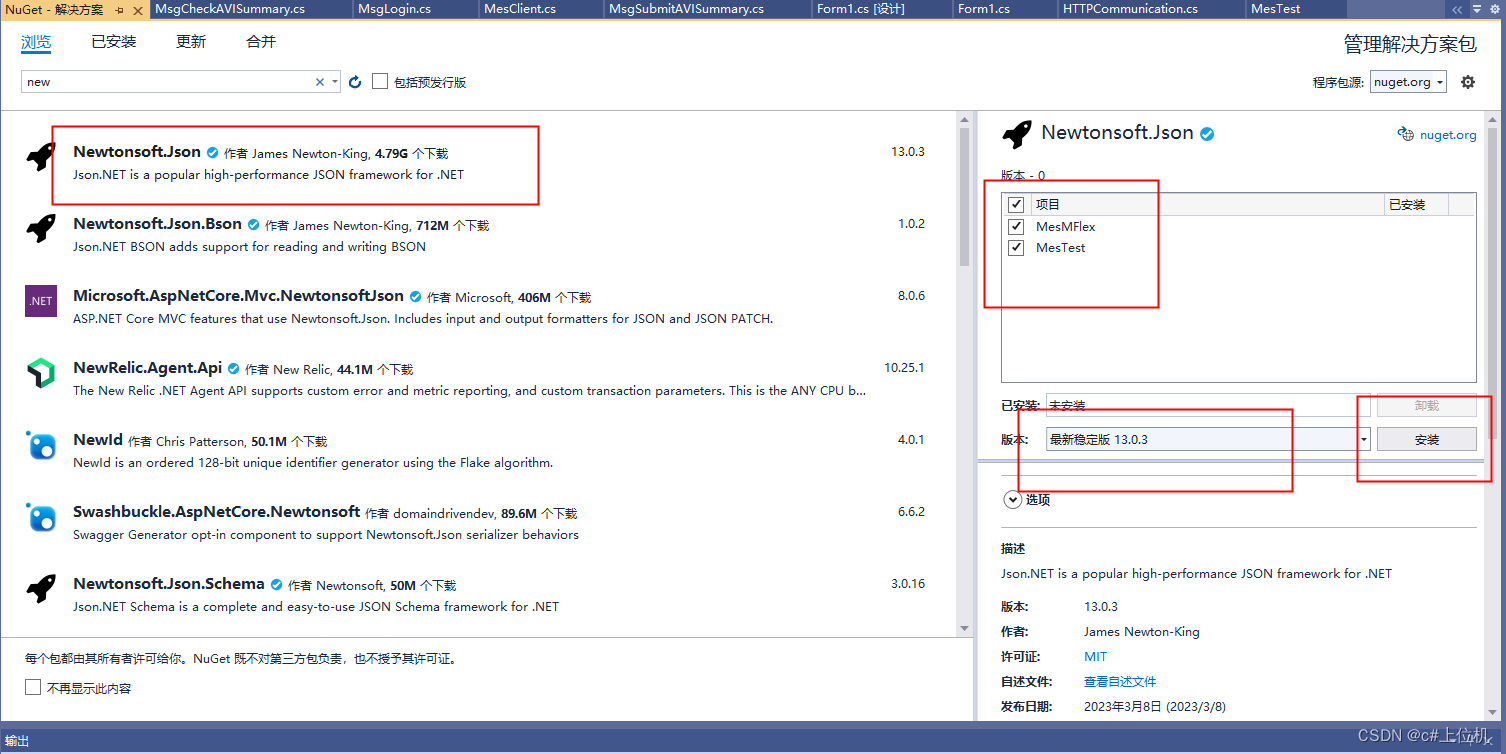This screenshot has height=754, width=1506.
Task: Click Microsoft.AspNetCore.Mvc.NewtonsoftJson .NET icon
Action: click(41, 301)
